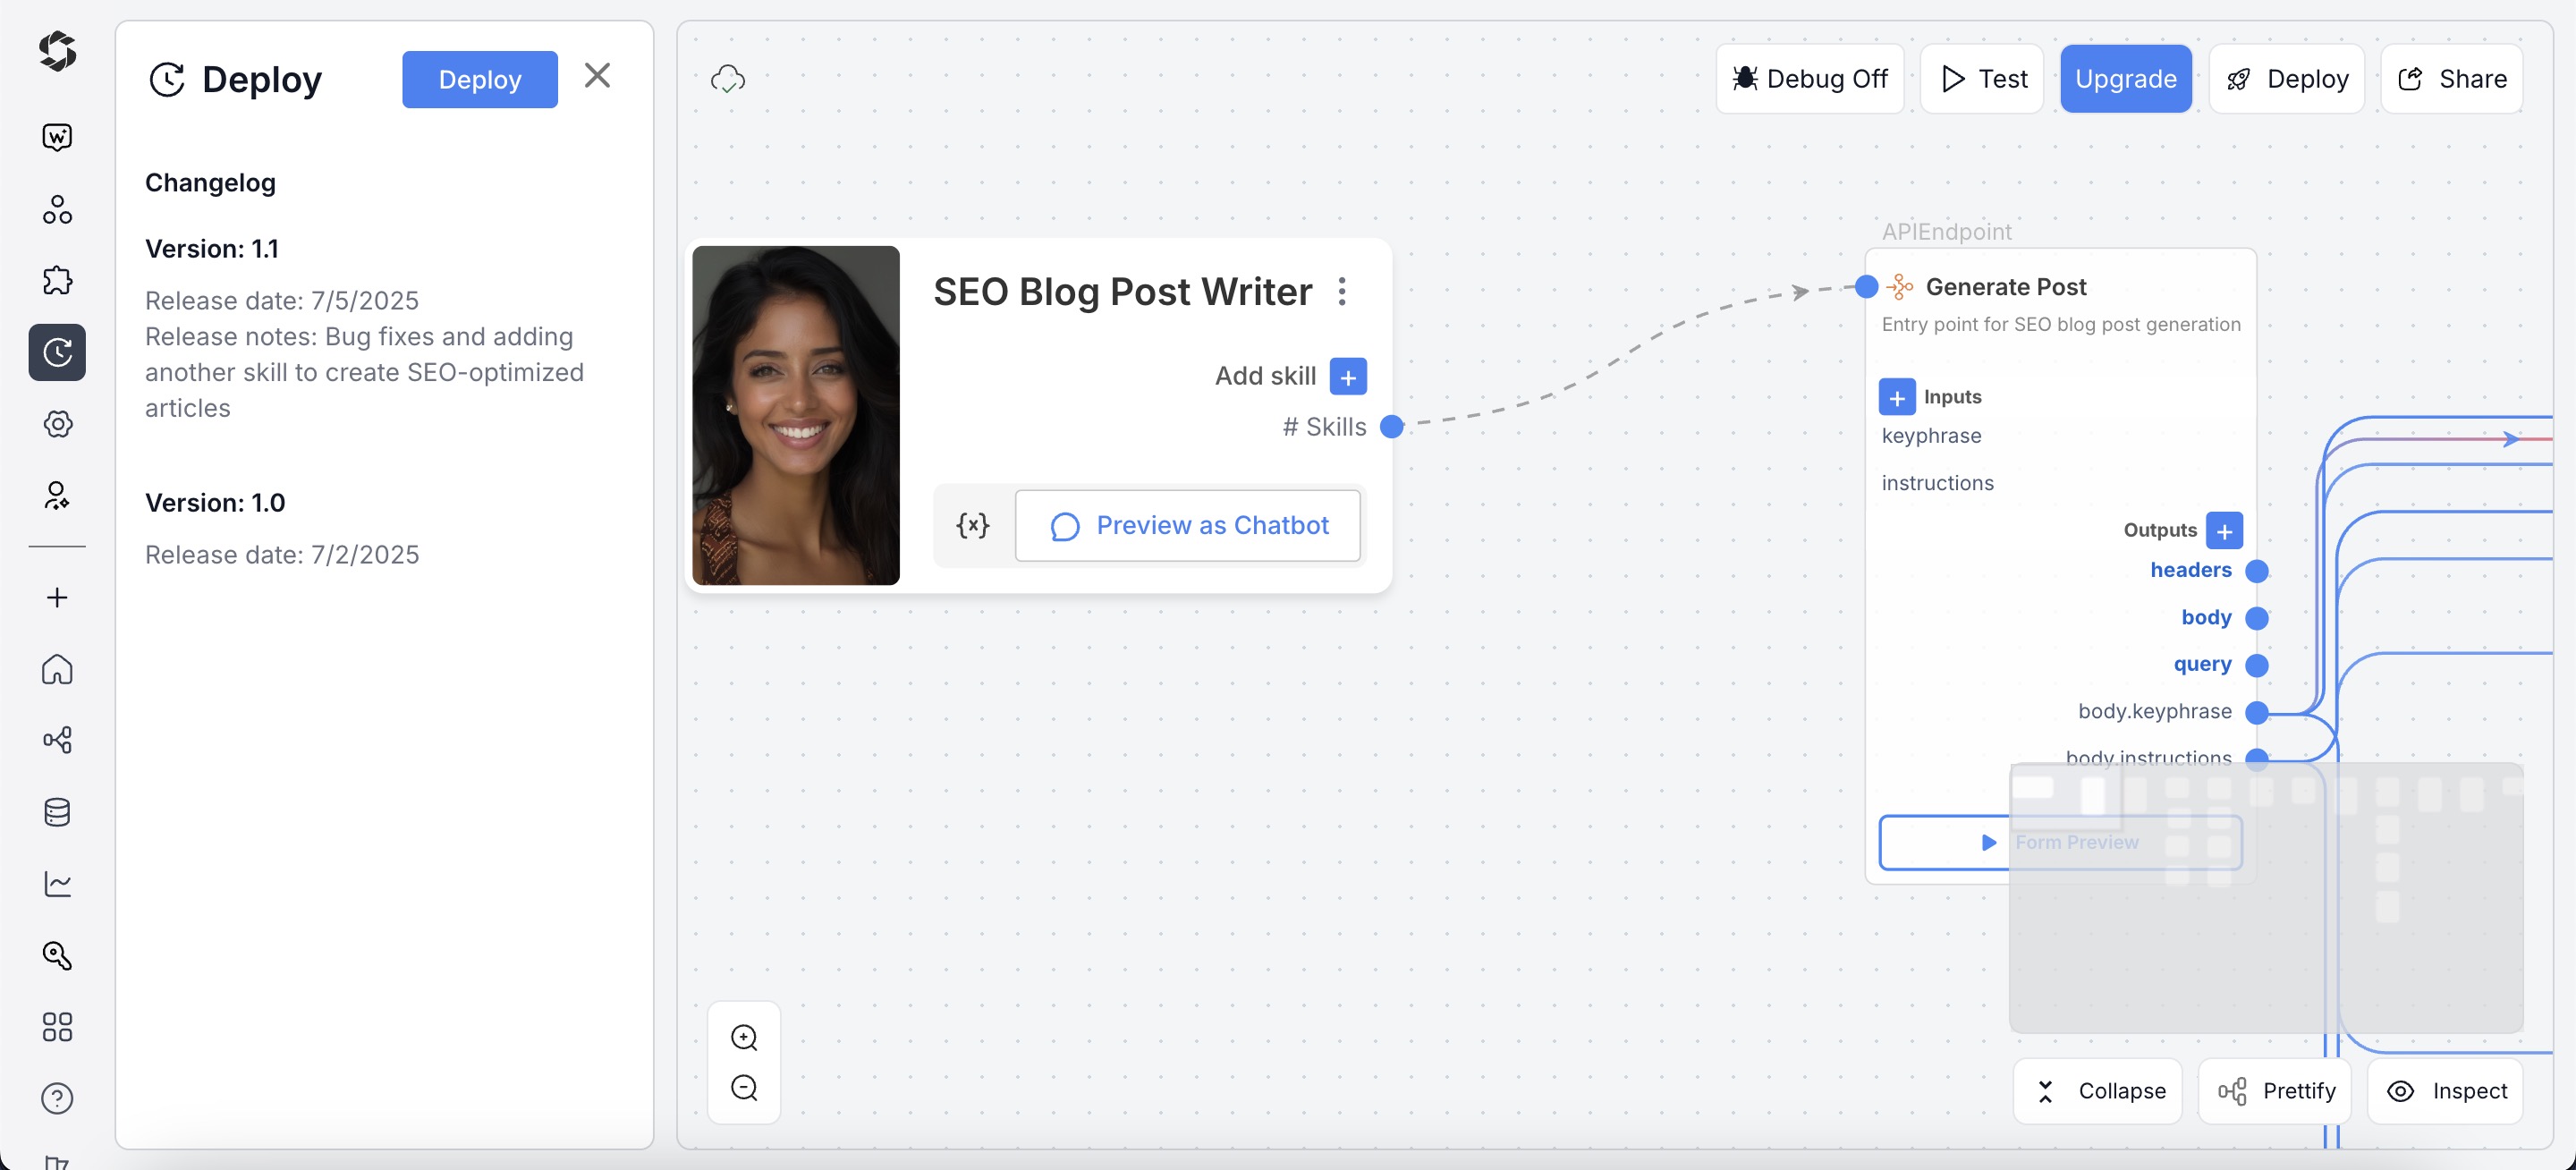Click the # Skills connection point
The width and height of the screenshot is (2576, 1170).
click(1392, 426)
